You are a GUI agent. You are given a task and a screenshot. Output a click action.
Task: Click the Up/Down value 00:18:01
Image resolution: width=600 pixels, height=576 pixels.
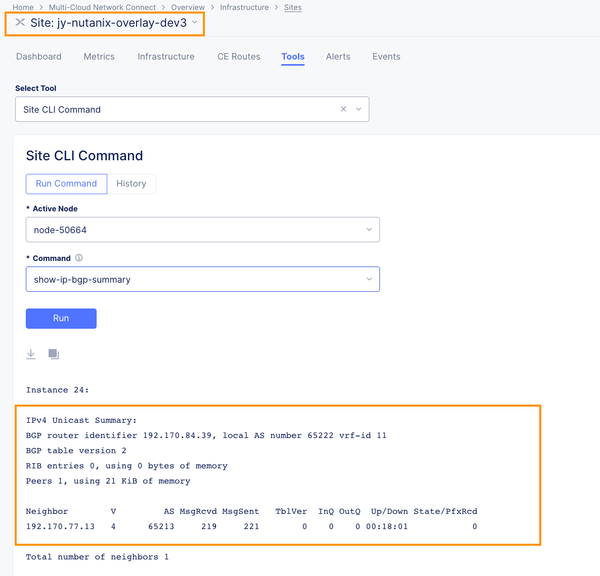[x=387, y=526]
